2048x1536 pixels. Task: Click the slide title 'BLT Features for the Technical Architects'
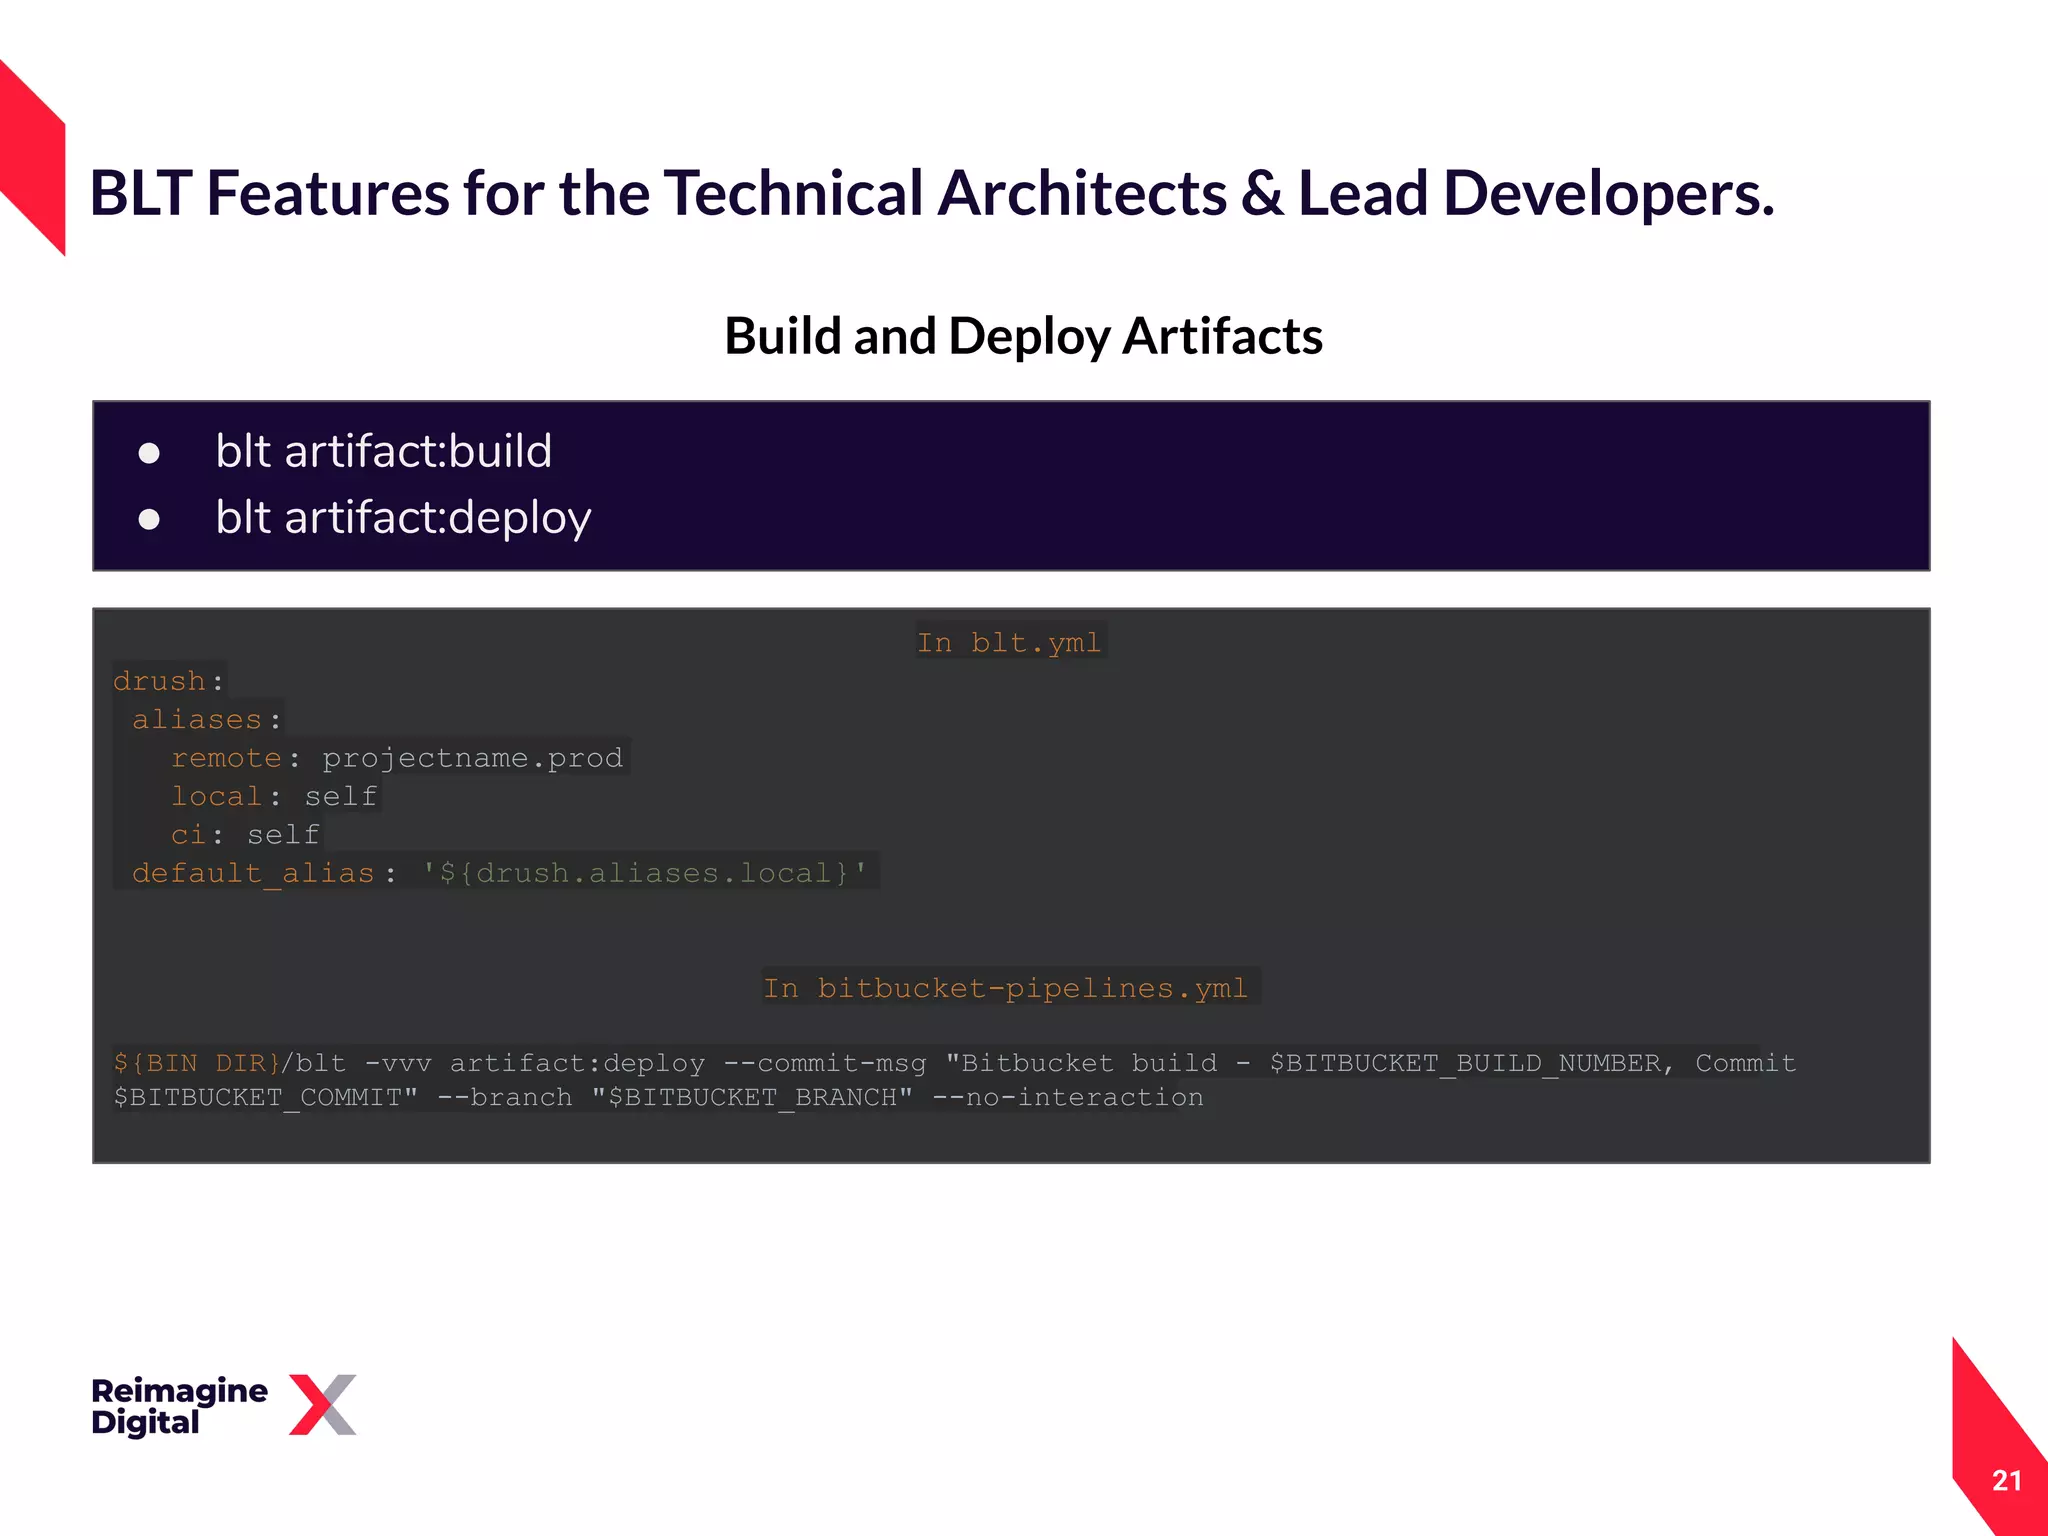(932, 193)
